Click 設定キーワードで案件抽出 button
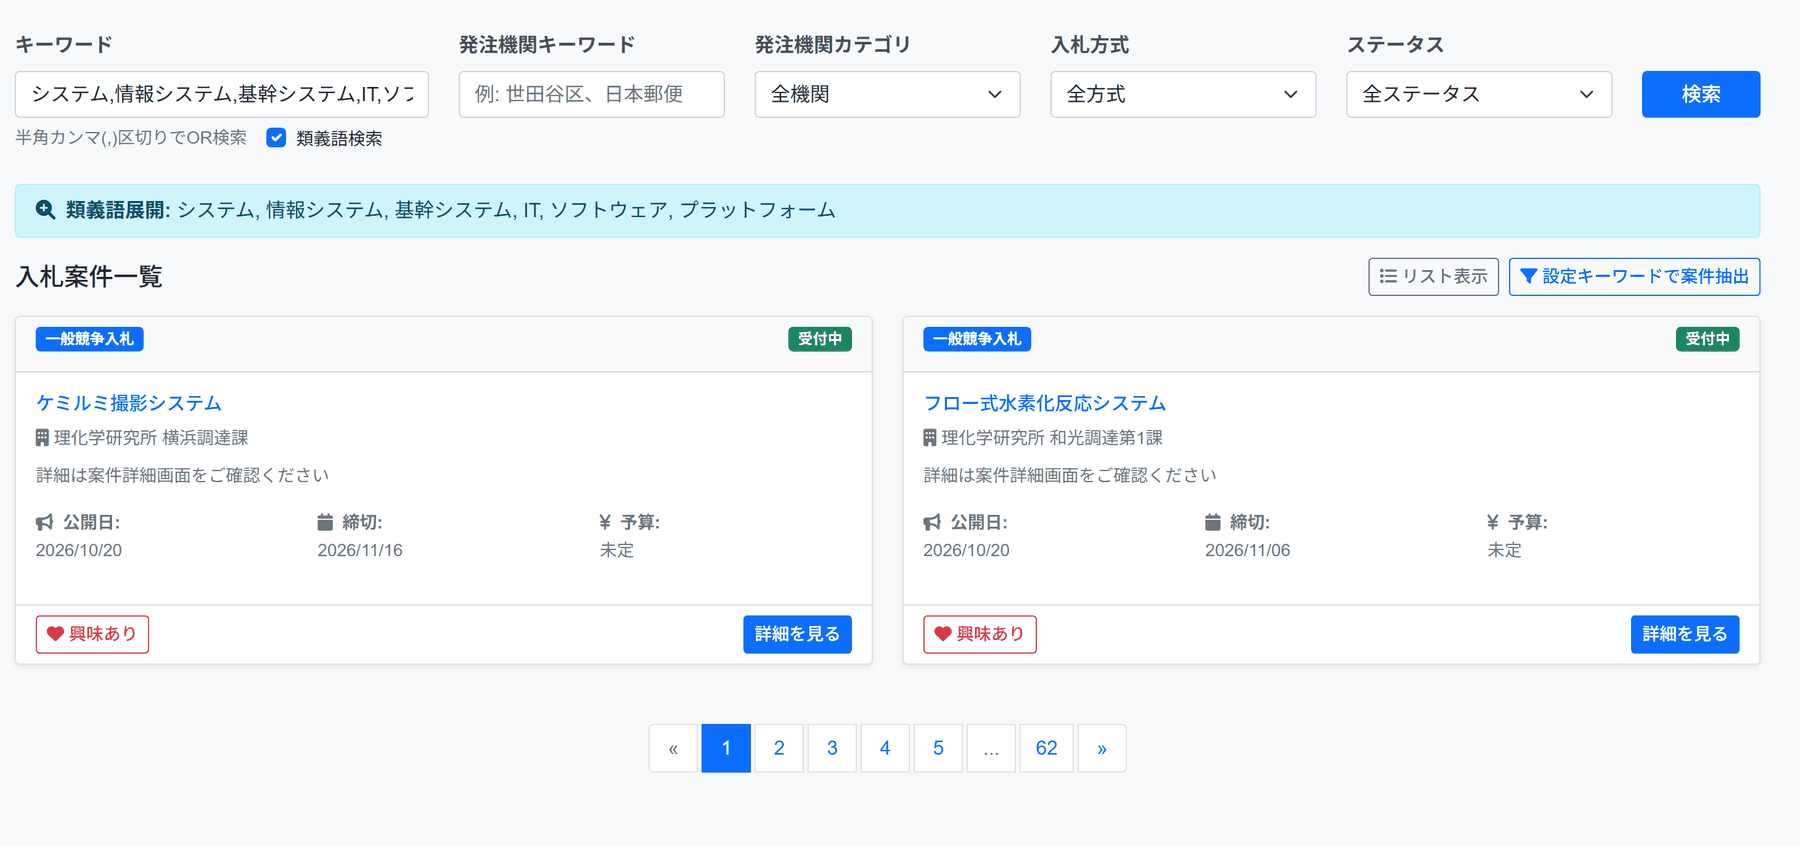This screenshot has height=846, width=1800. [1634, 276]
